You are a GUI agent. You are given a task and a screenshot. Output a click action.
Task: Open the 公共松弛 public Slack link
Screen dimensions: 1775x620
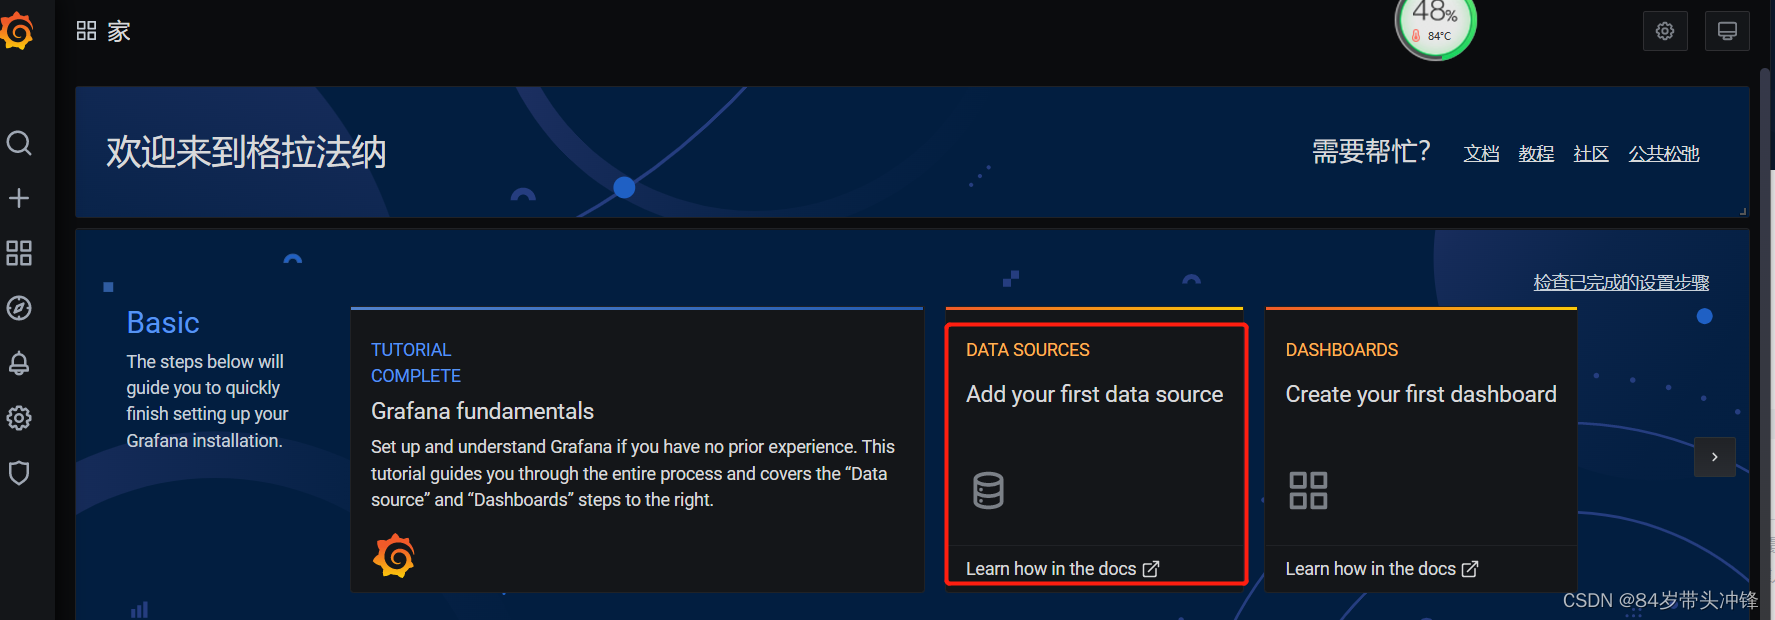pyautogui.click(x=1664, y=154)
